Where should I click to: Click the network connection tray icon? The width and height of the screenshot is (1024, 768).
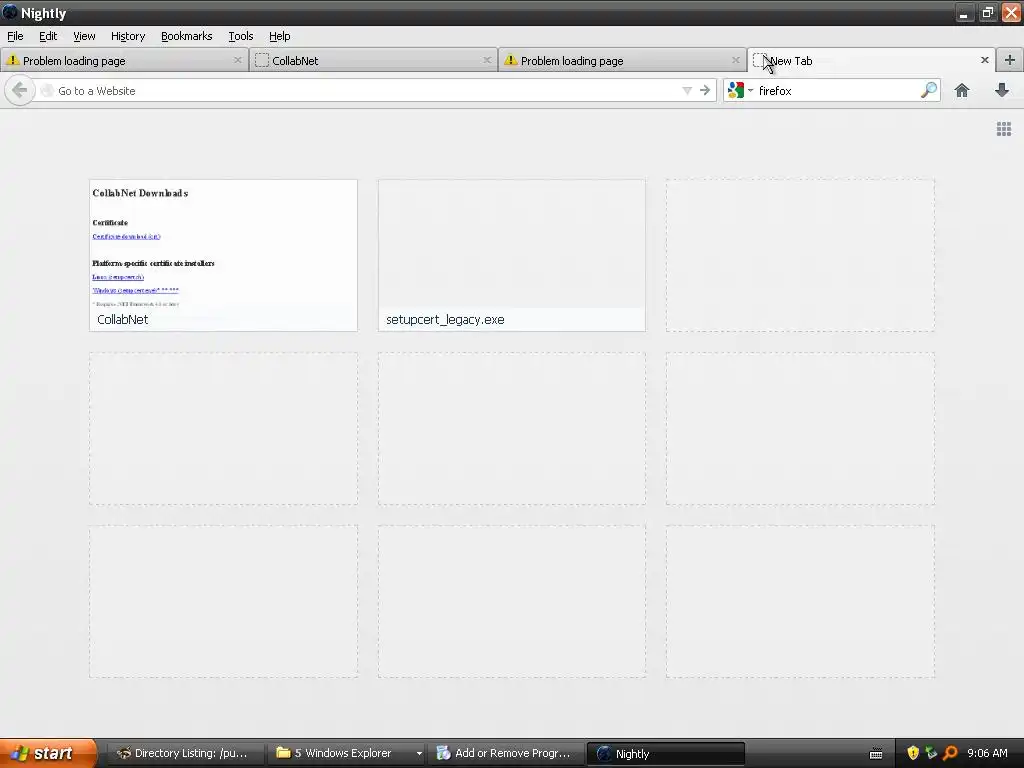(931, 753)
